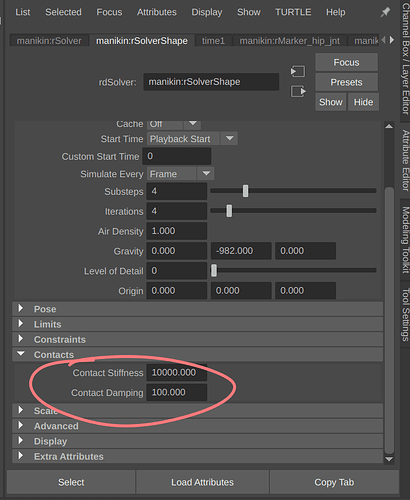Click the Contact Stiffness input field
The height and width of the screenshot is (500, 410).
(x=177, y=372)
